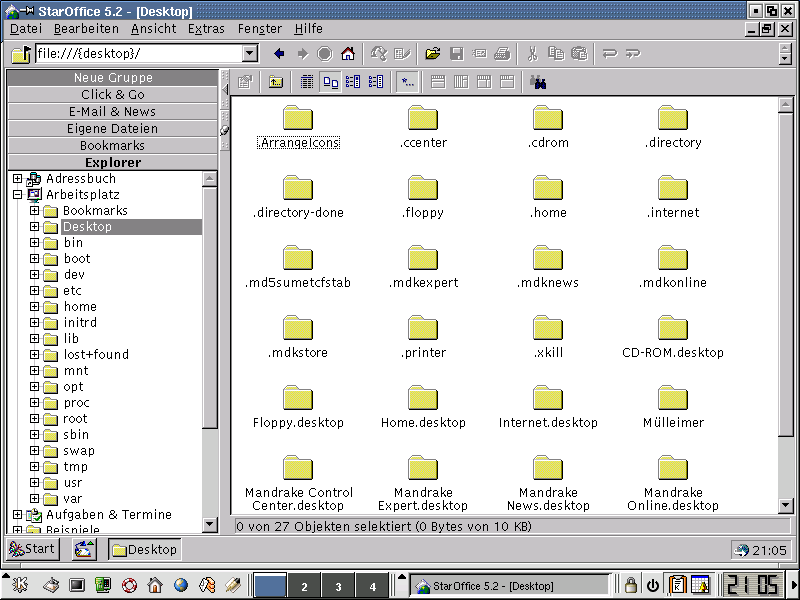Switch to the large icons view

click(331, 82)
